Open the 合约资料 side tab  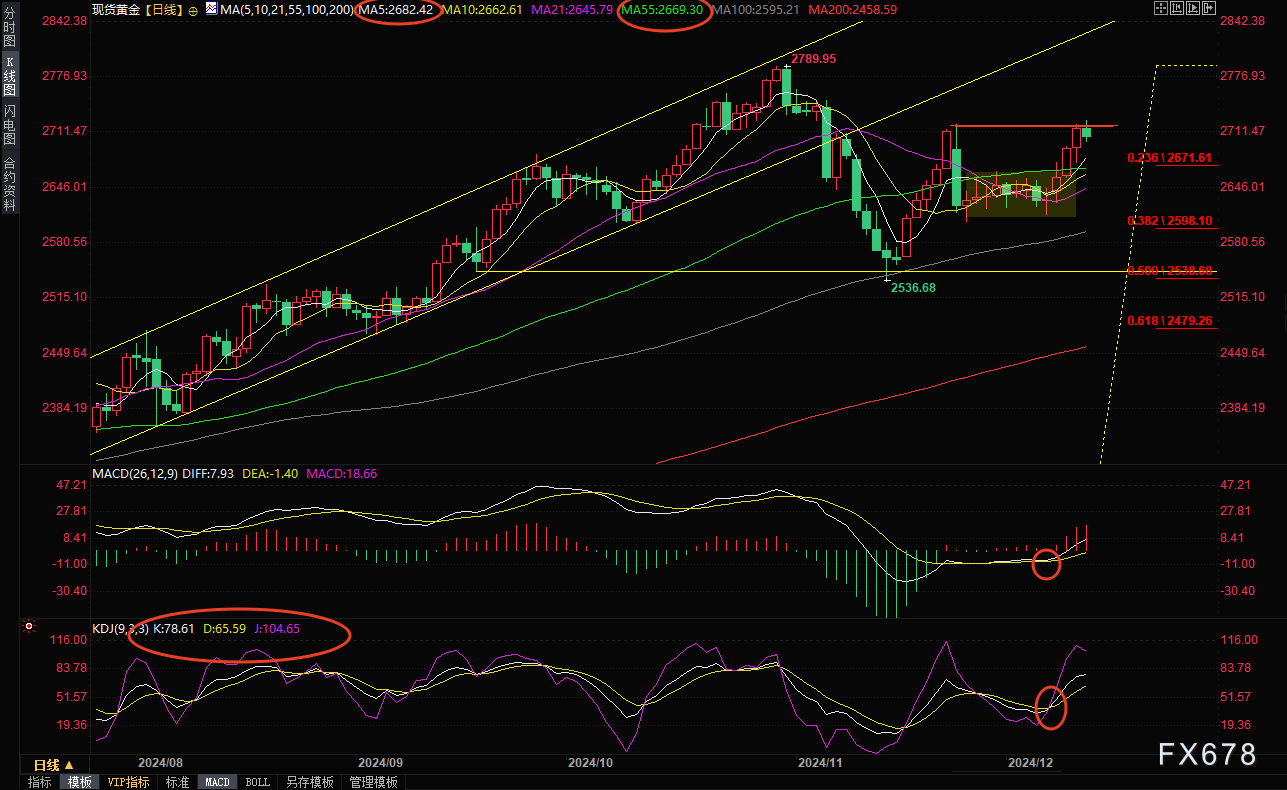(x=9, y=183)
